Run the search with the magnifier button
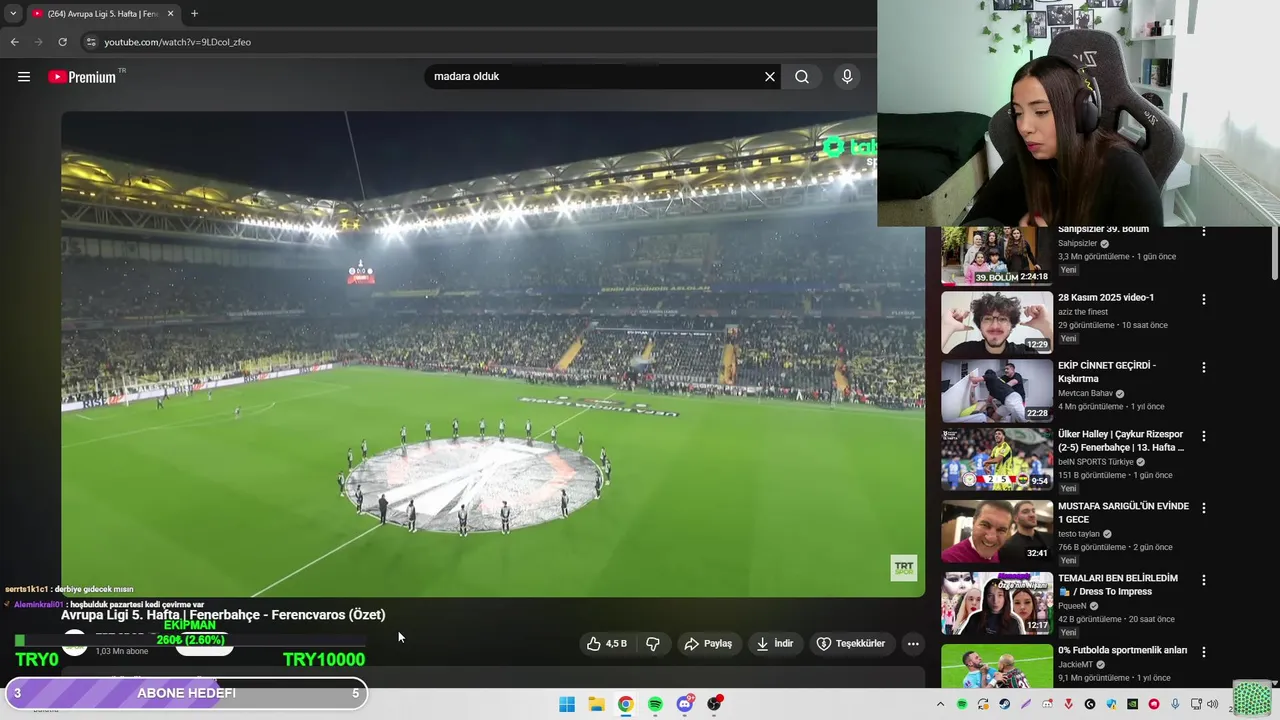This screenshot has width=1280, height=720. (802, 77)
